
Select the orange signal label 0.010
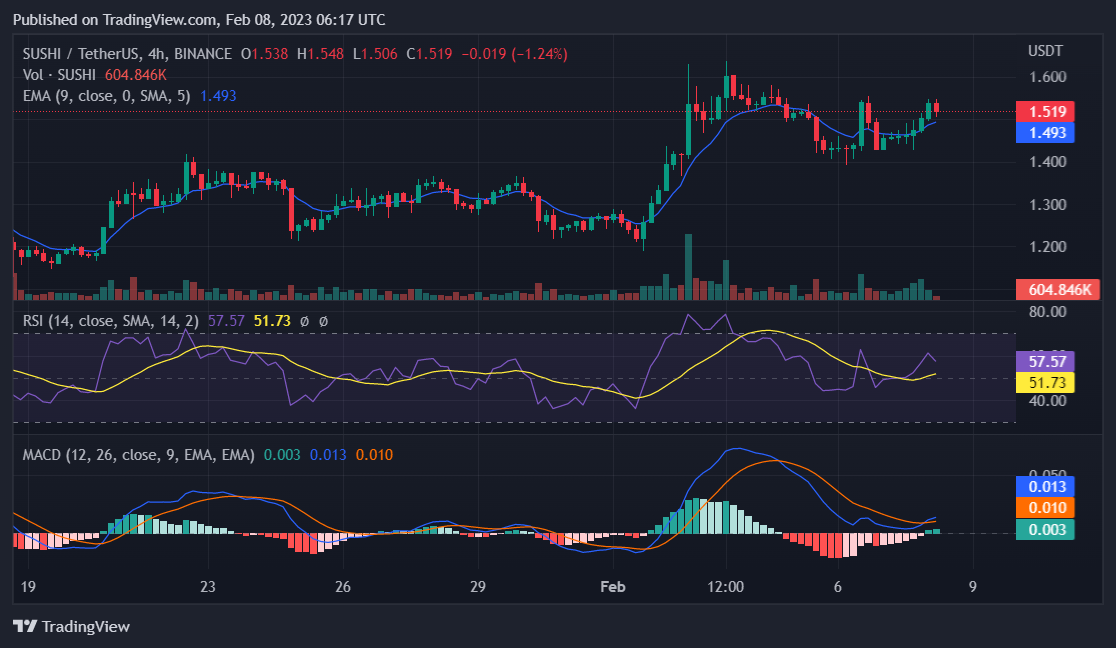click(1045, 508)
